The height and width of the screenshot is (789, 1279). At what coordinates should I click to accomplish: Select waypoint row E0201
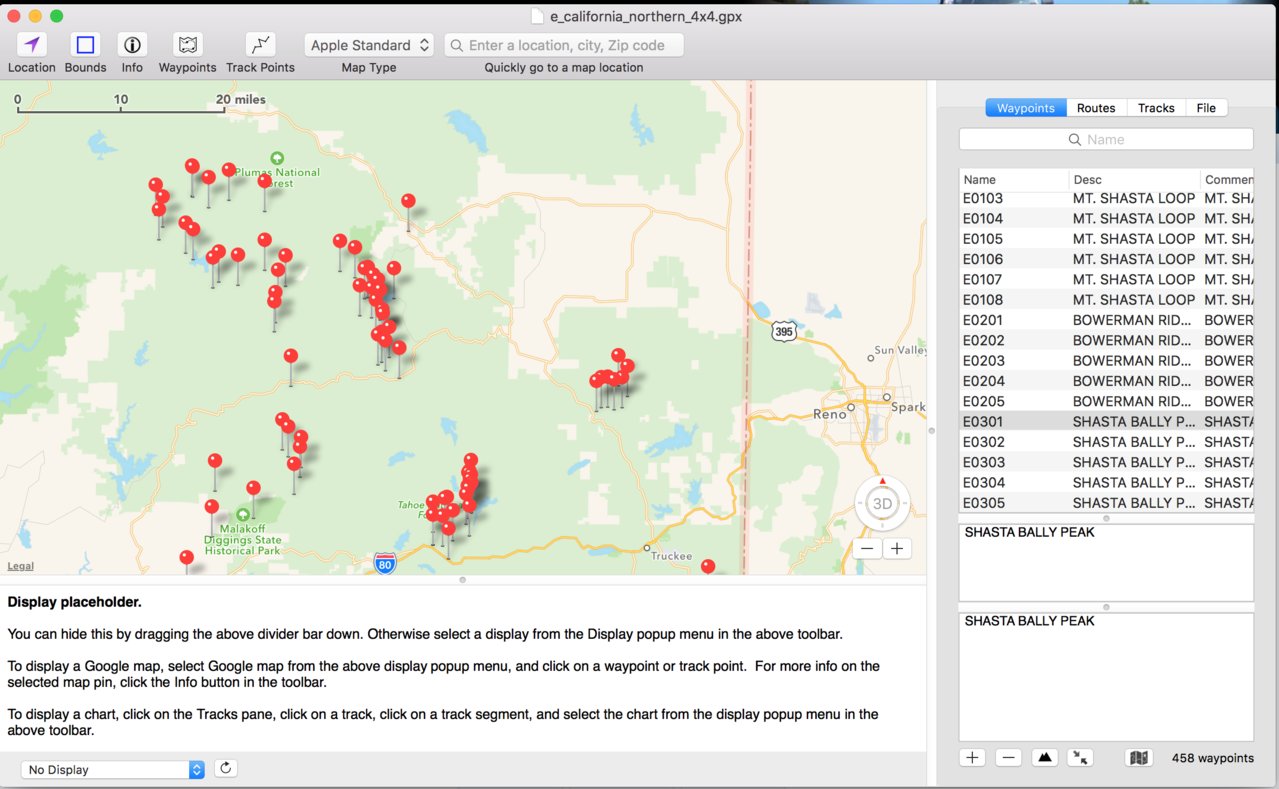[1106, 320]
